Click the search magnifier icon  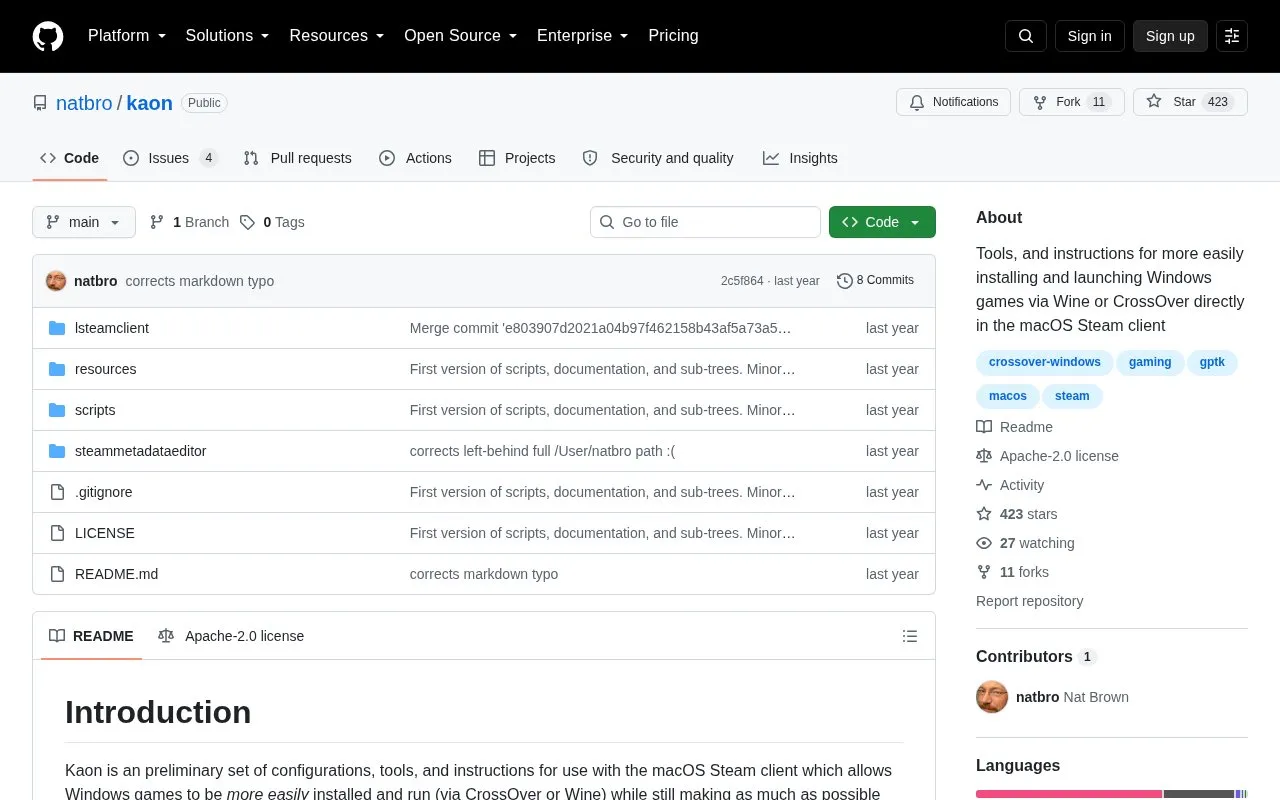tap(1026, 36)
